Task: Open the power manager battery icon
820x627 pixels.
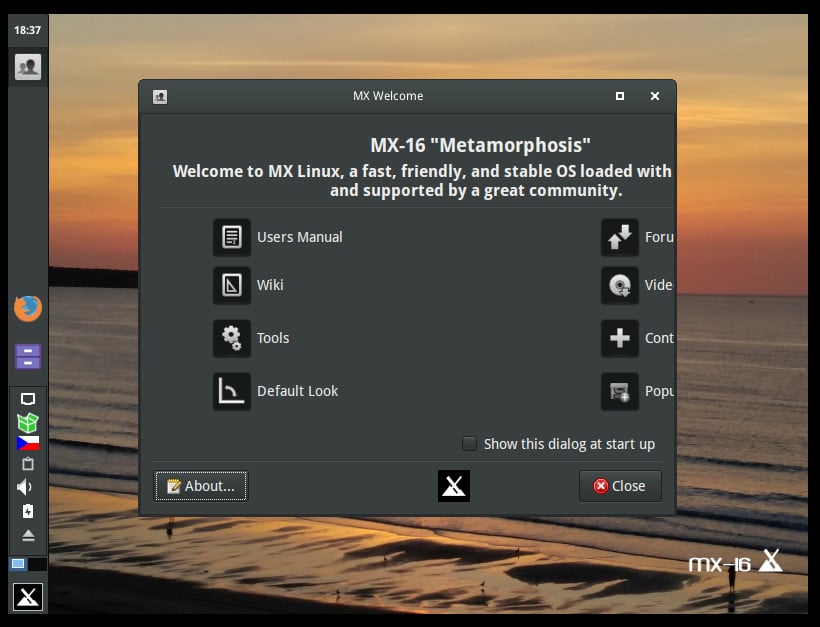Action: (28, 511)
